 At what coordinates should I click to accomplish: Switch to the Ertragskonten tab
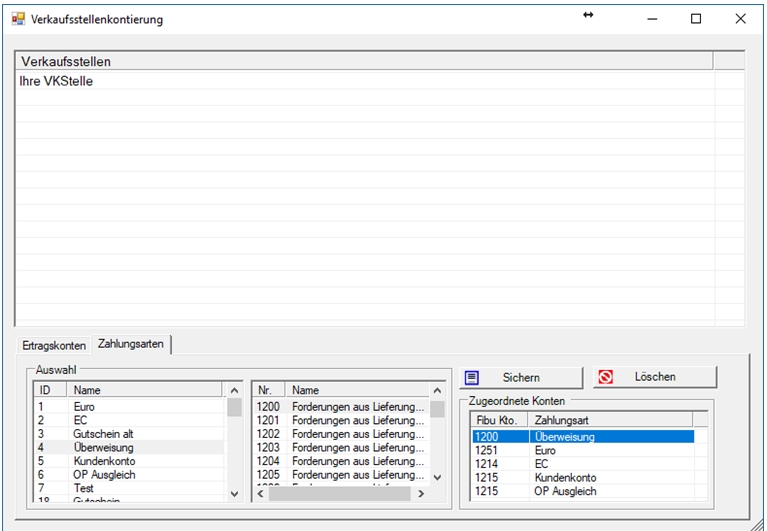pyautogui.click(x=54, y=345)
